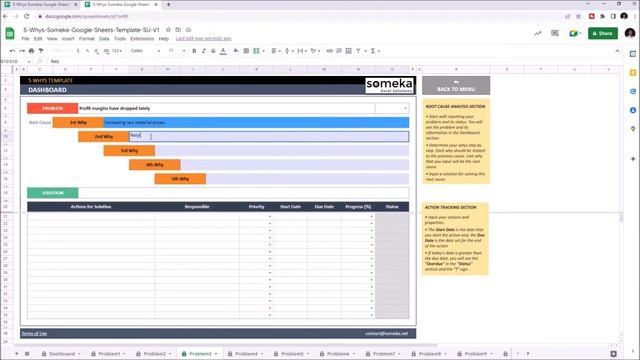
Task: Open a new browser tab
Action: (x=169, y=5)
